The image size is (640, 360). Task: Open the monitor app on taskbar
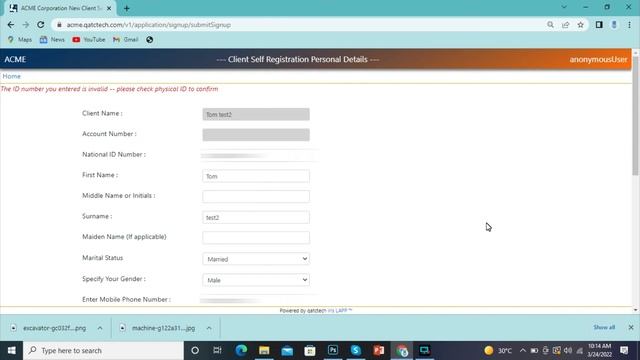tap(424, 351)
